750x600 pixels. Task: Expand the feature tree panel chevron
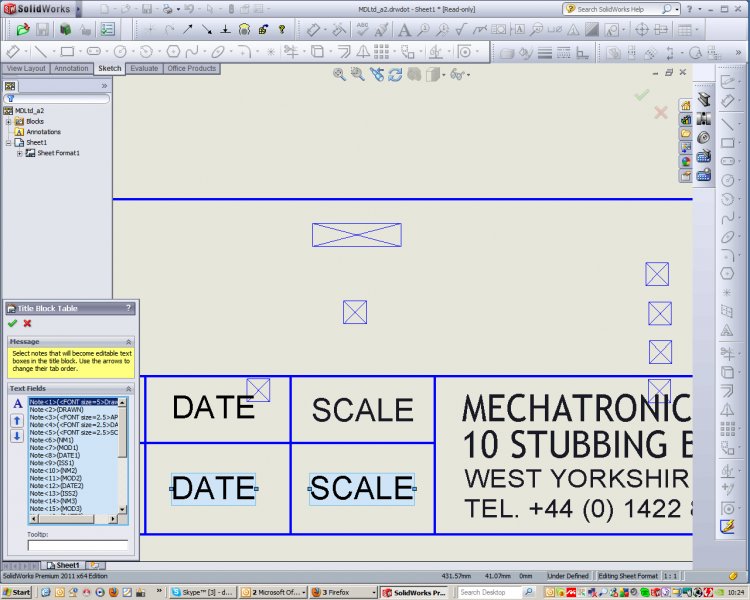point(104,86)
